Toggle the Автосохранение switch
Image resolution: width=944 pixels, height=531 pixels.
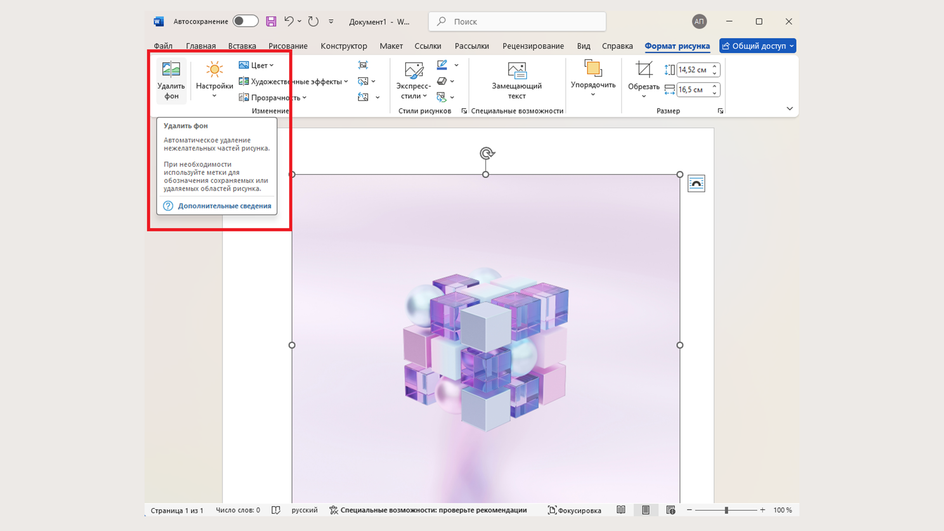(245, 21)
